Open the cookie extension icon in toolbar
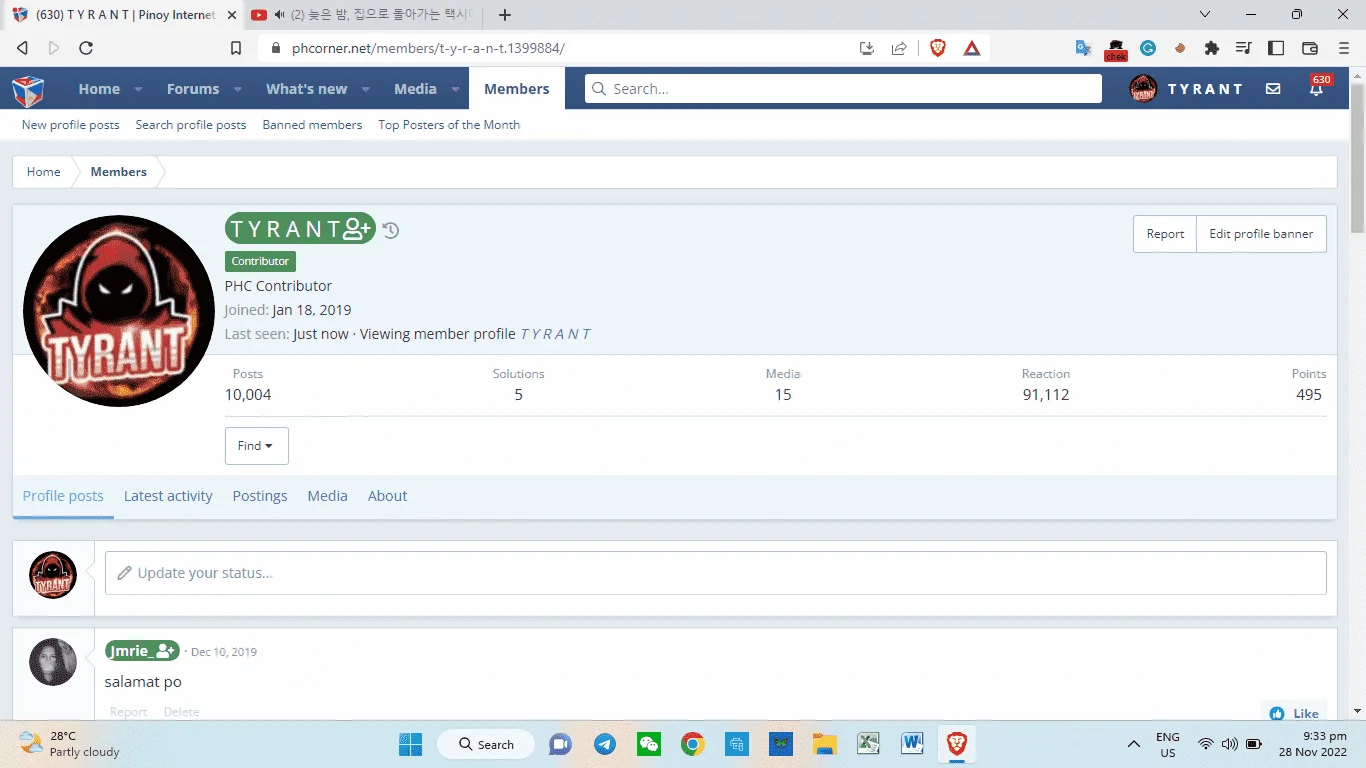Screen dimensions: 1366x768 pyautogui.click(x=1180, y=48)
